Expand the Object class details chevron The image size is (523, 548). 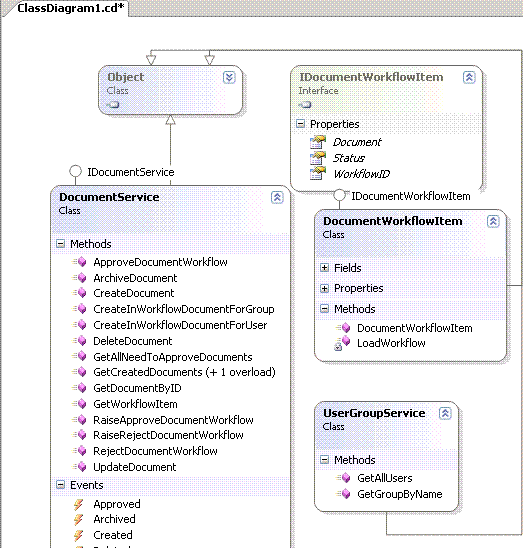pyautogui.click(x=229, y=77)
